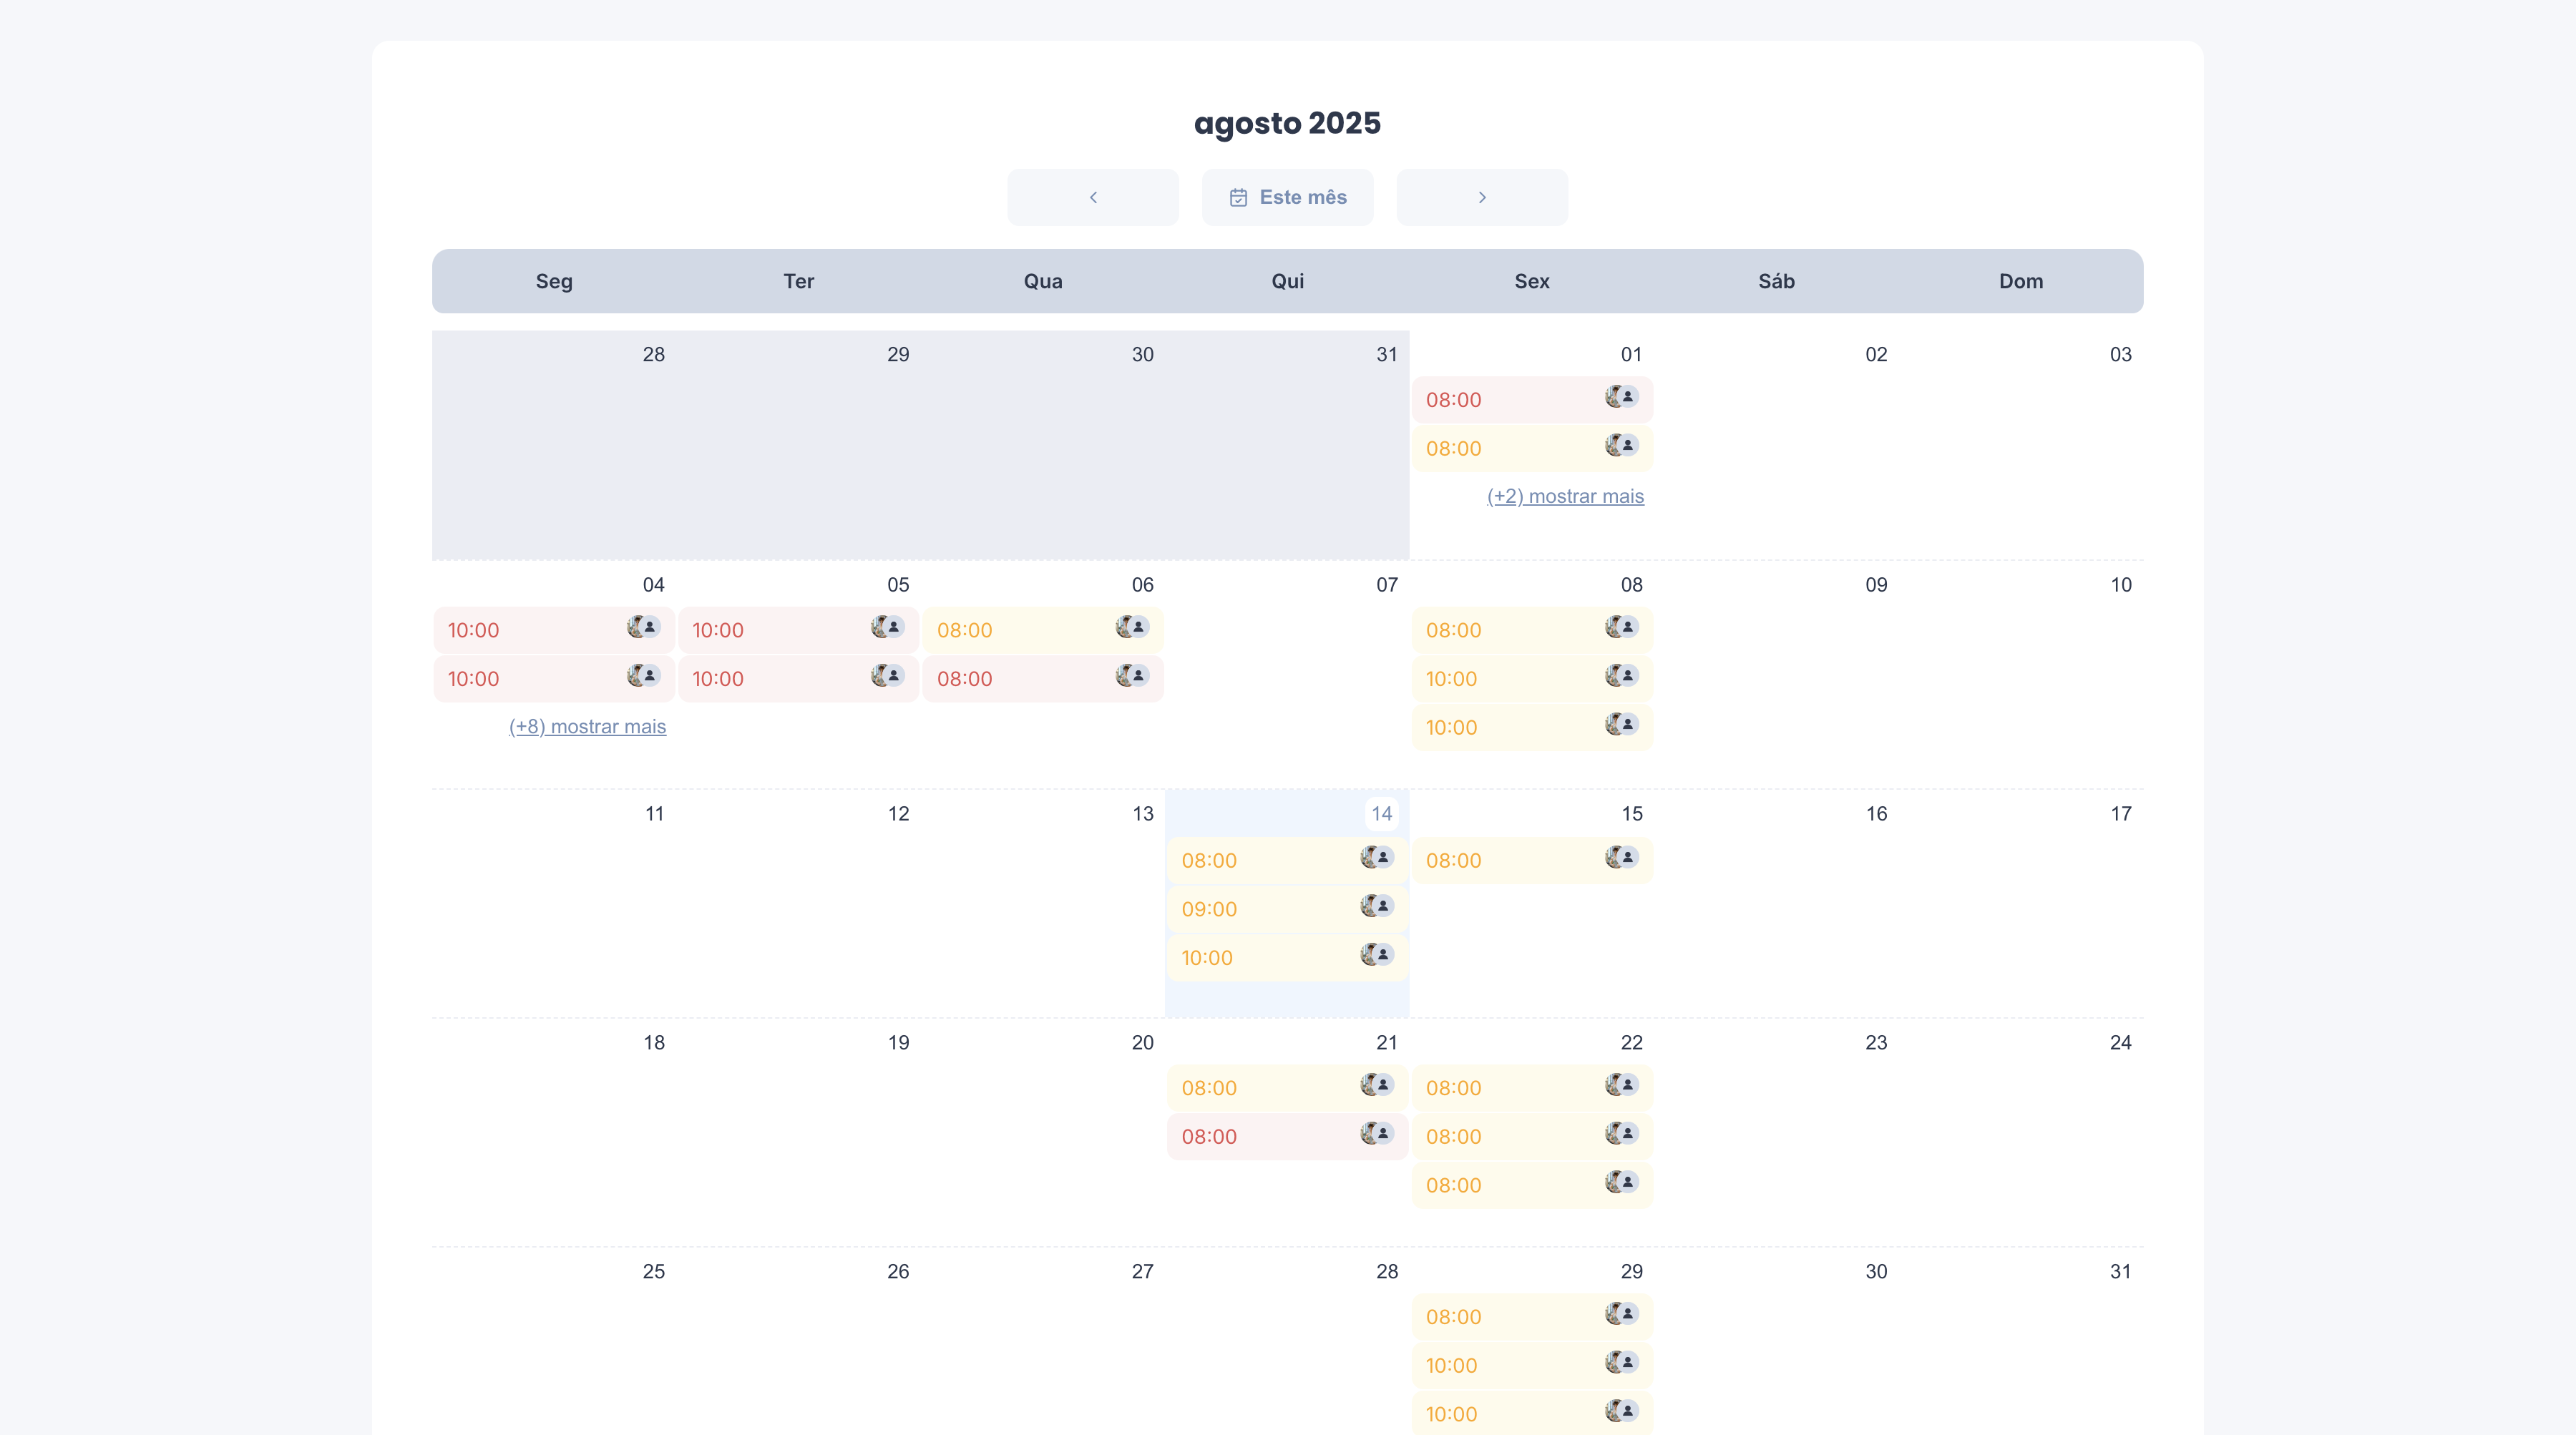Open the 10:00 event on August 8

(1500, 678)
